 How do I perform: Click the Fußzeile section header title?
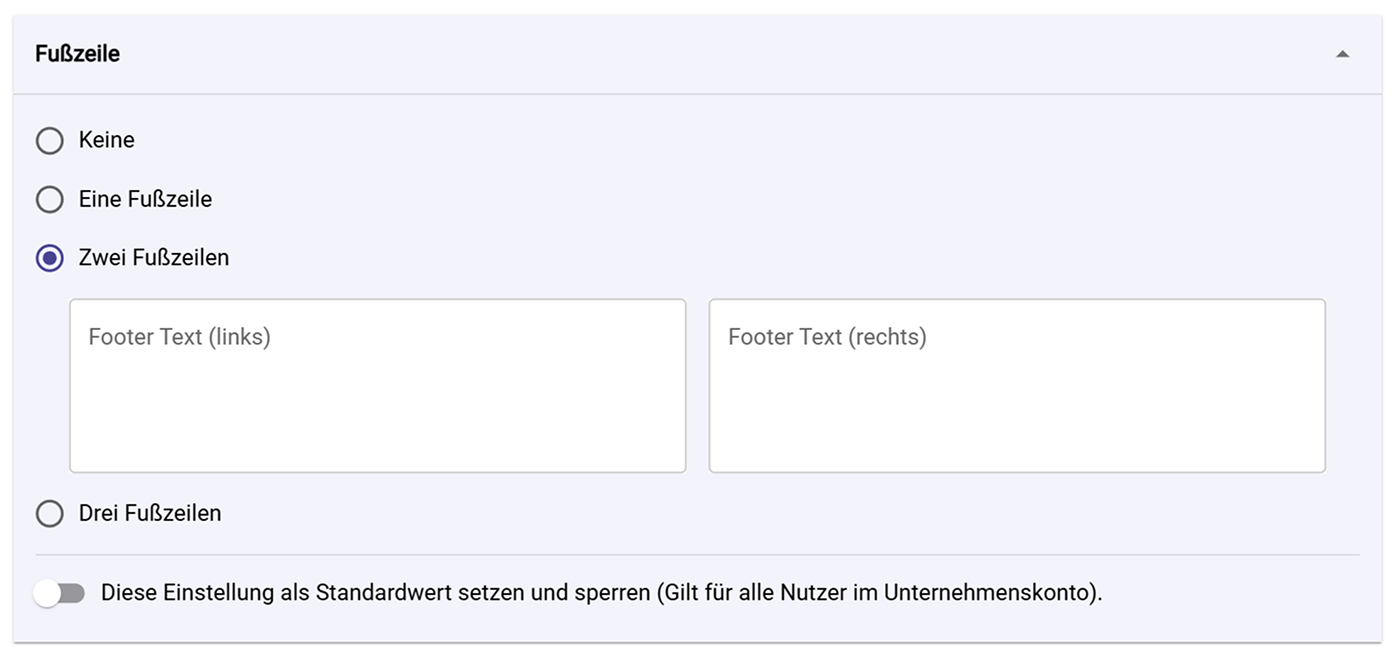click(77, 54)
